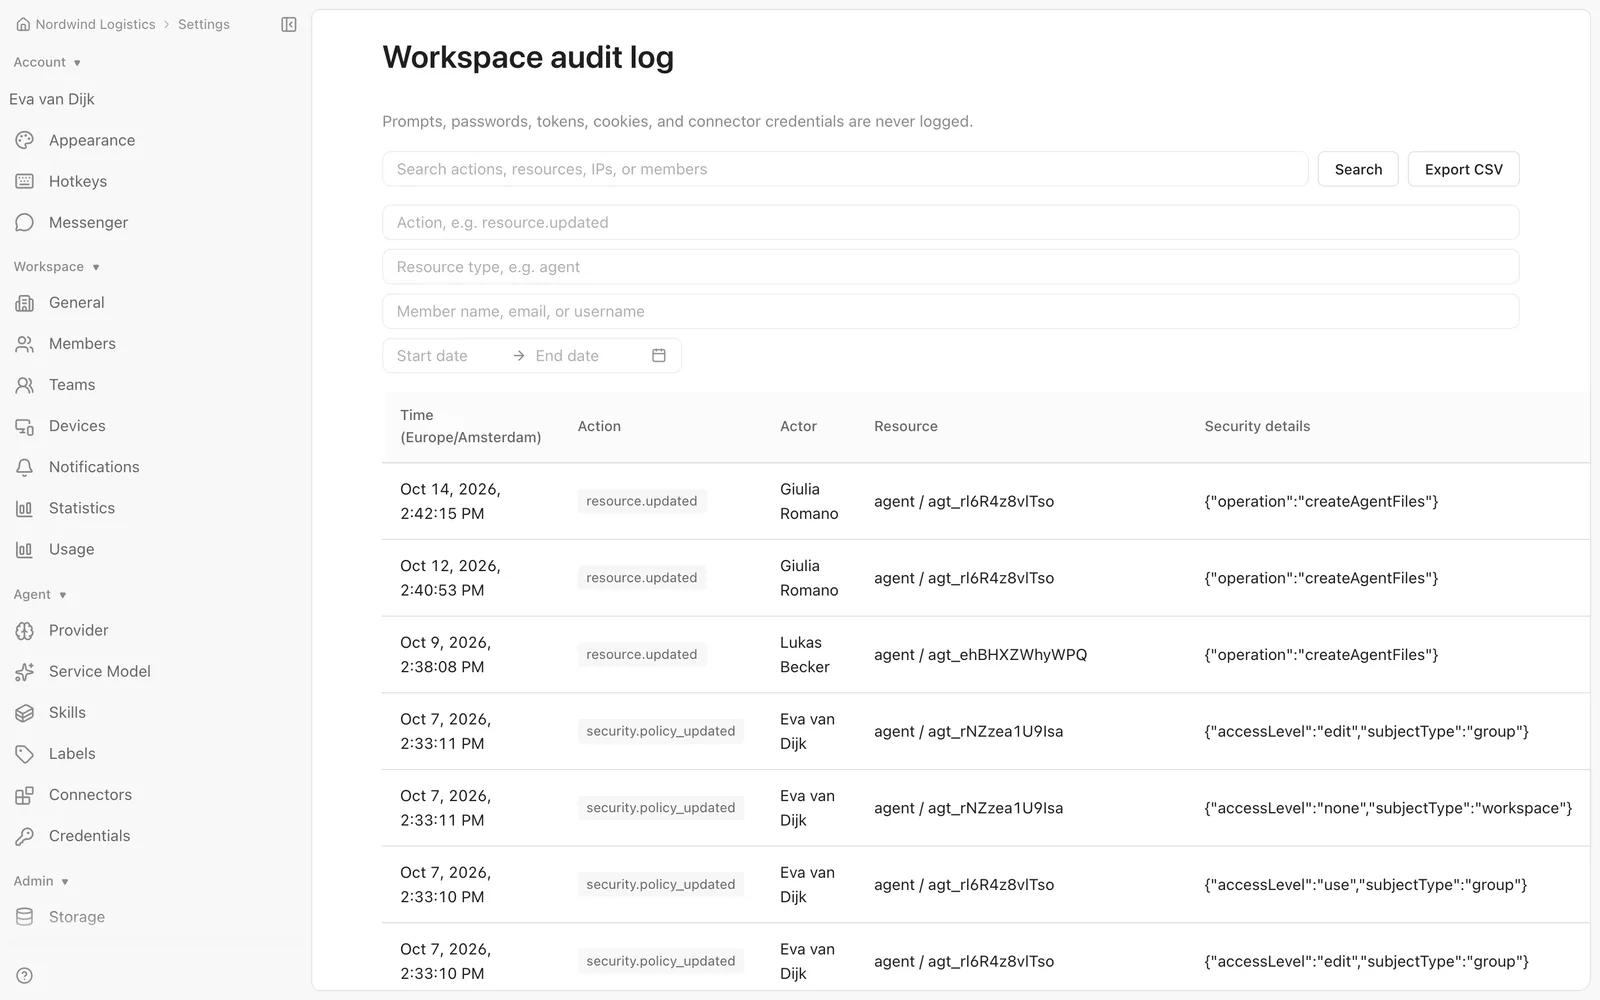Open Appearance settings palette icon

tap(25, 140)
